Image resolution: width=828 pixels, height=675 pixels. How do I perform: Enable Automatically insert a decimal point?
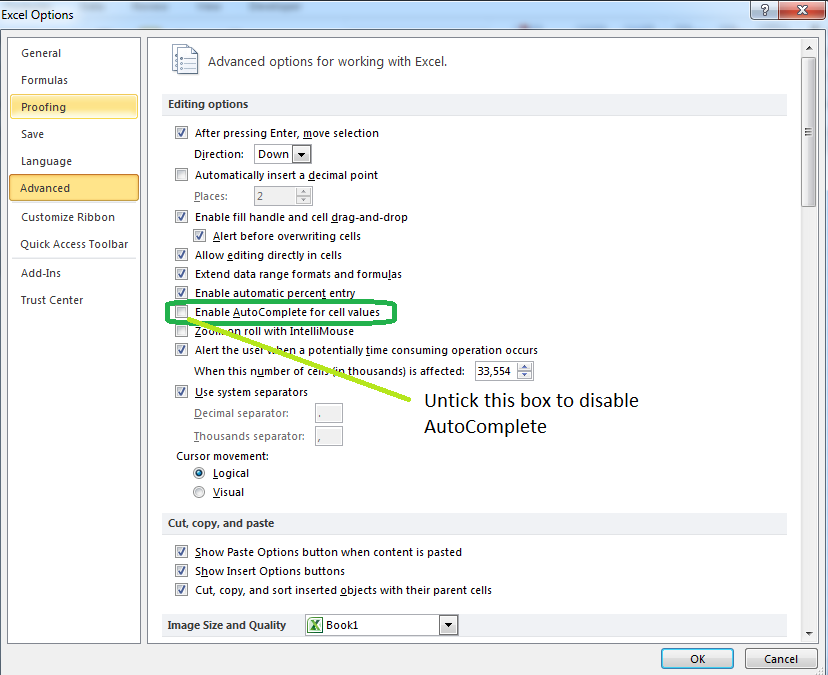tap(181, 175)
